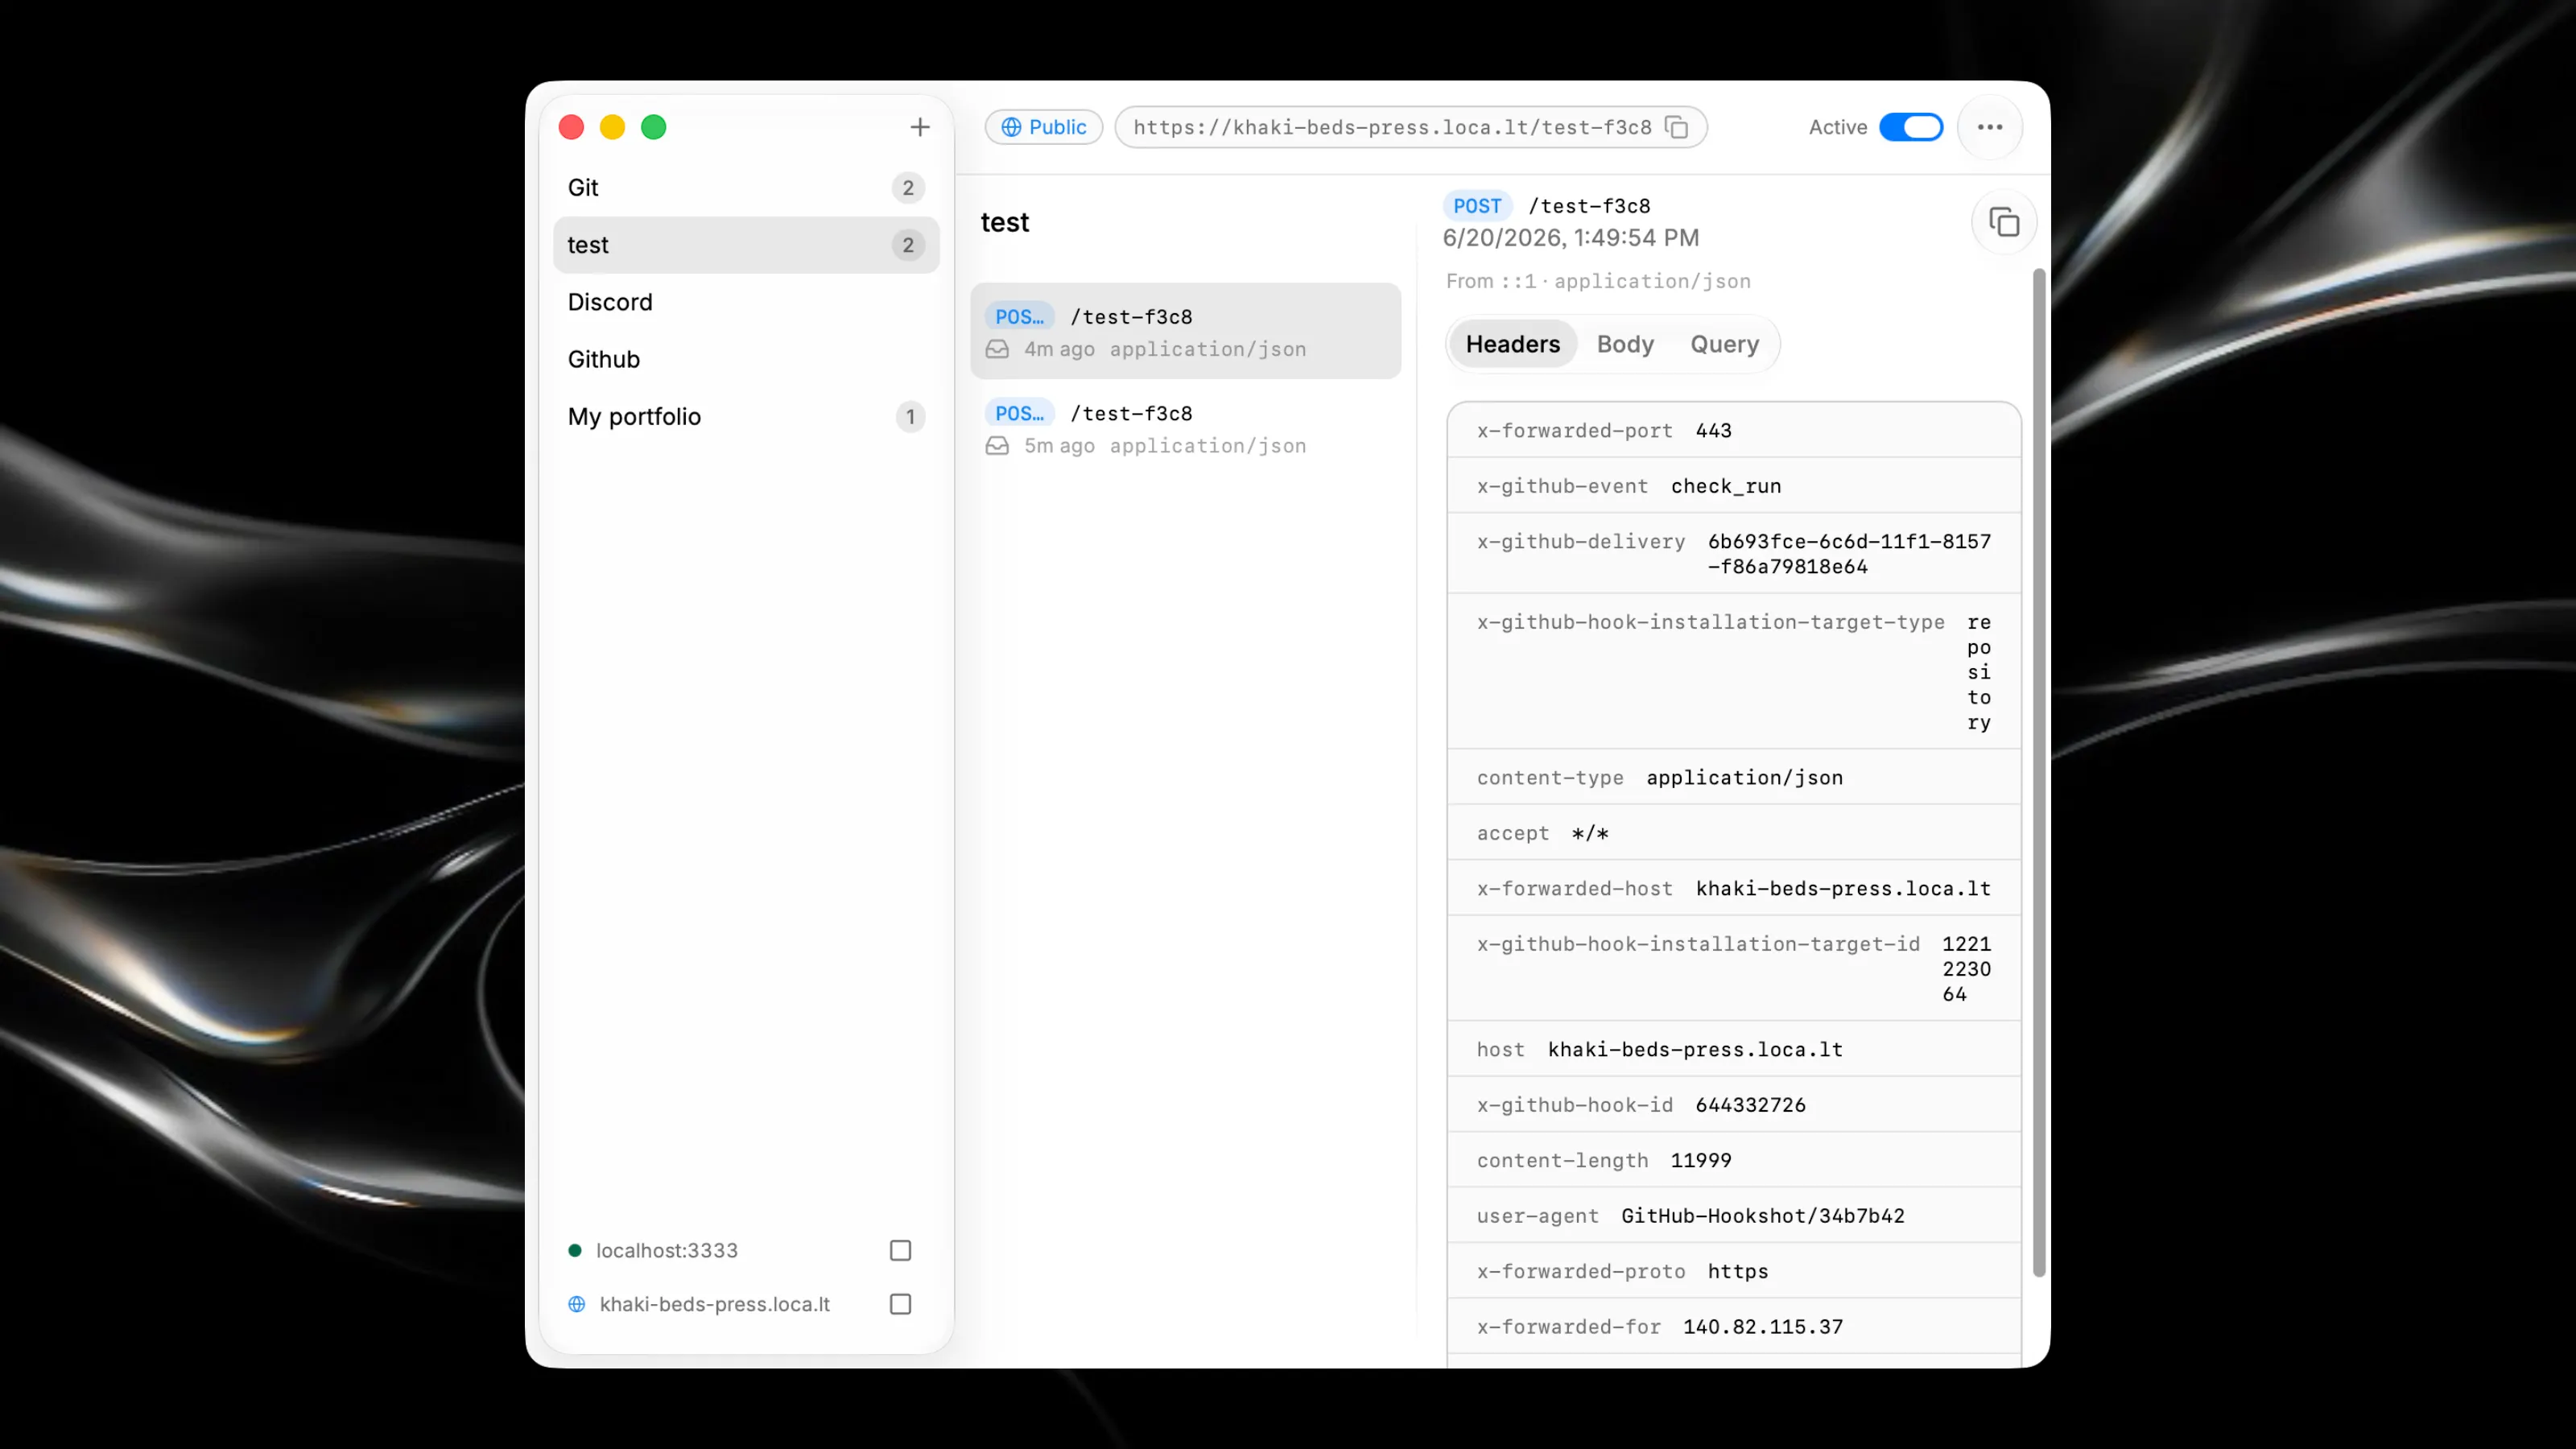Click the x-github-event value check_run
Viewport: 2576px width, 1449px height.
click(1725, 486)
